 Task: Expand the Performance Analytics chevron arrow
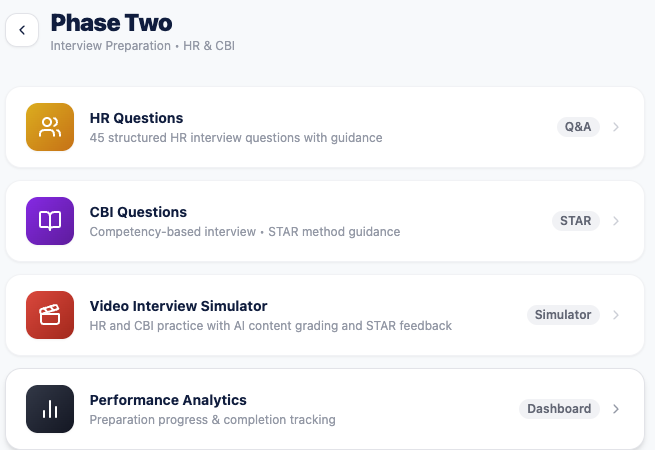(x=616, y=409)
